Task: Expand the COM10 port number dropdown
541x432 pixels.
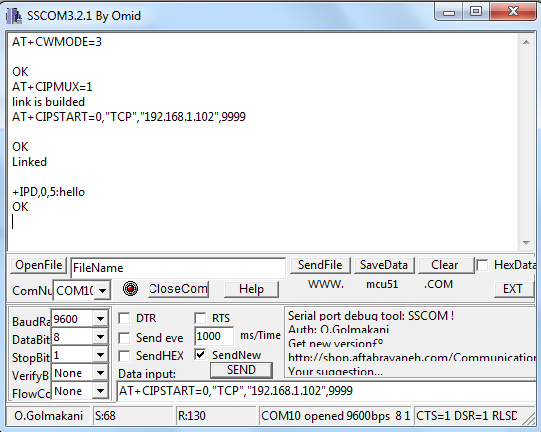Action: pos(102,291)
